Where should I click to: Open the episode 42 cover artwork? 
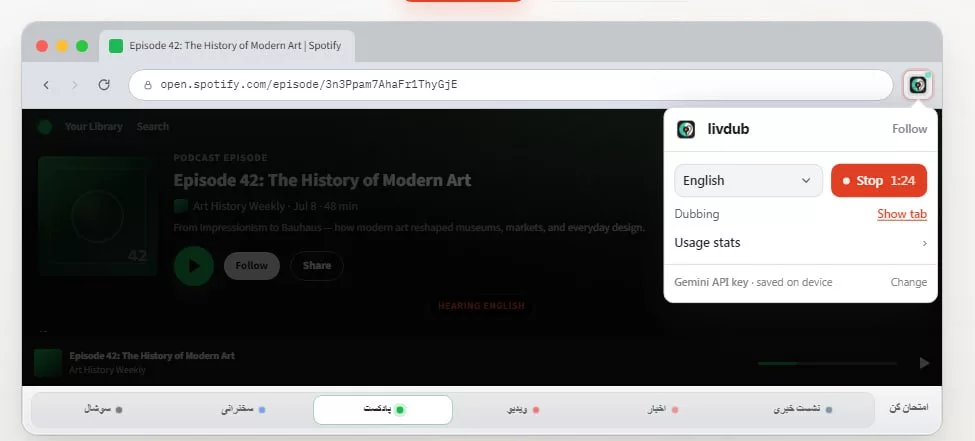(98, 216)
